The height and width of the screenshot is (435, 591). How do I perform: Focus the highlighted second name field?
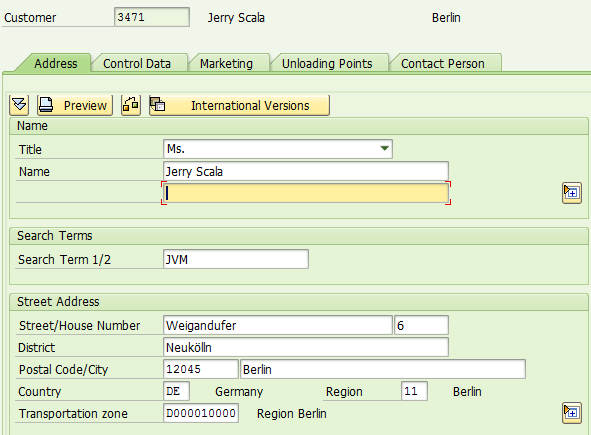pos(306,193)
